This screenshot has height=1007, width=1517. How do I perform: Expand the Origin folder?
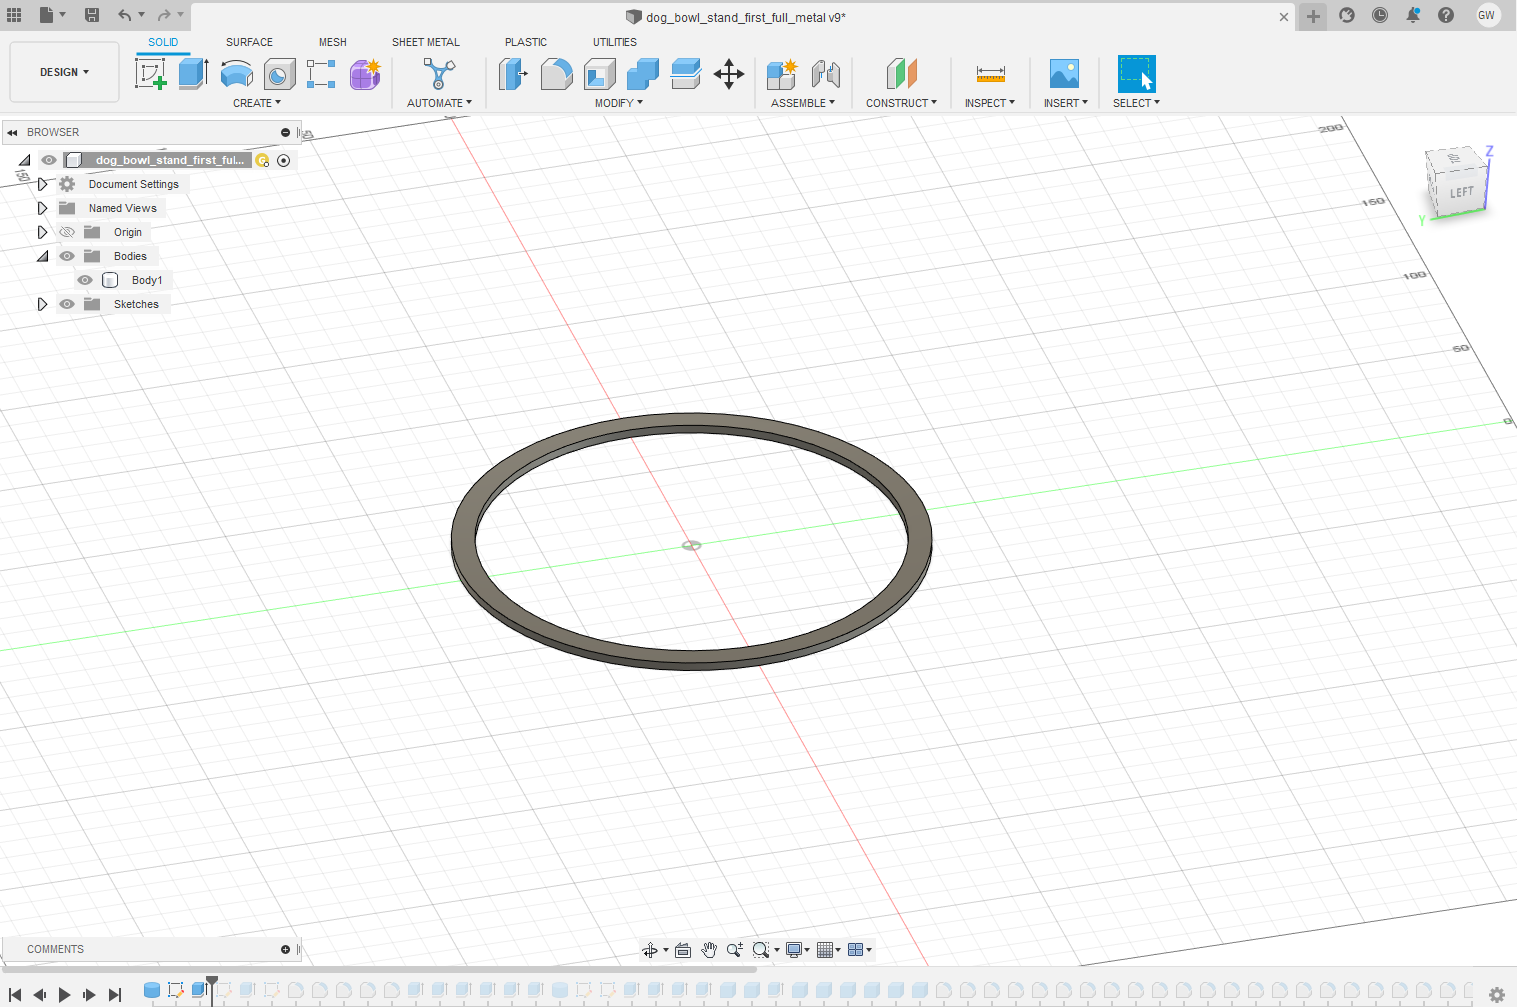pos(42,232)
